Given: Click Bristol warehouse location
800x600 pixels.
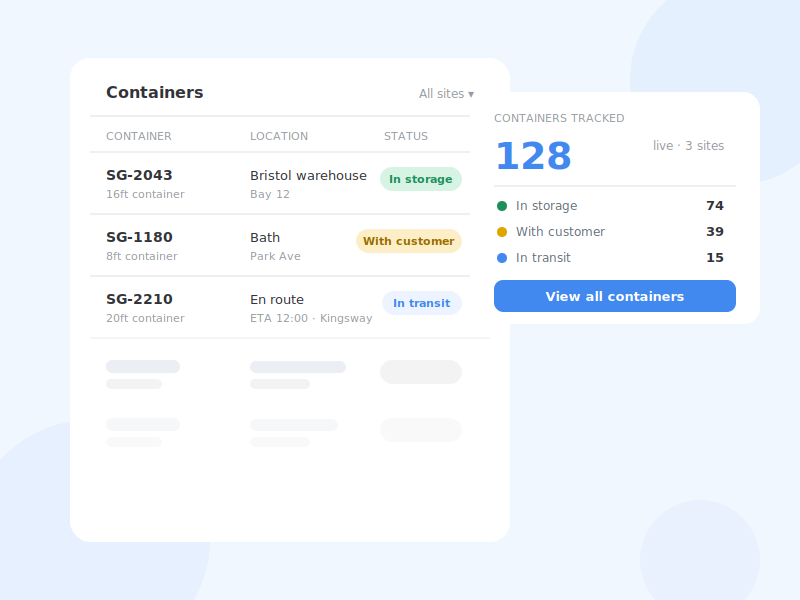Looking at the screenshot, I should pyautogui.click(x=308, y=176).
